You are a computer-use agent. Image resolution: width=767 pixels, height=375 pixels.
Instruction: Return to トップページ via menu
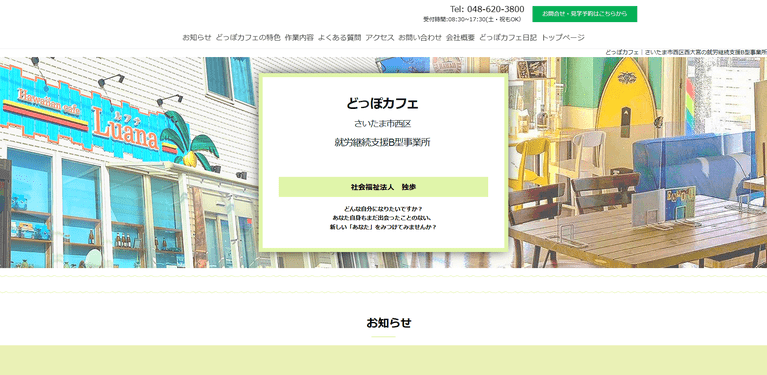pyautogui.click(x=563, y=38)
